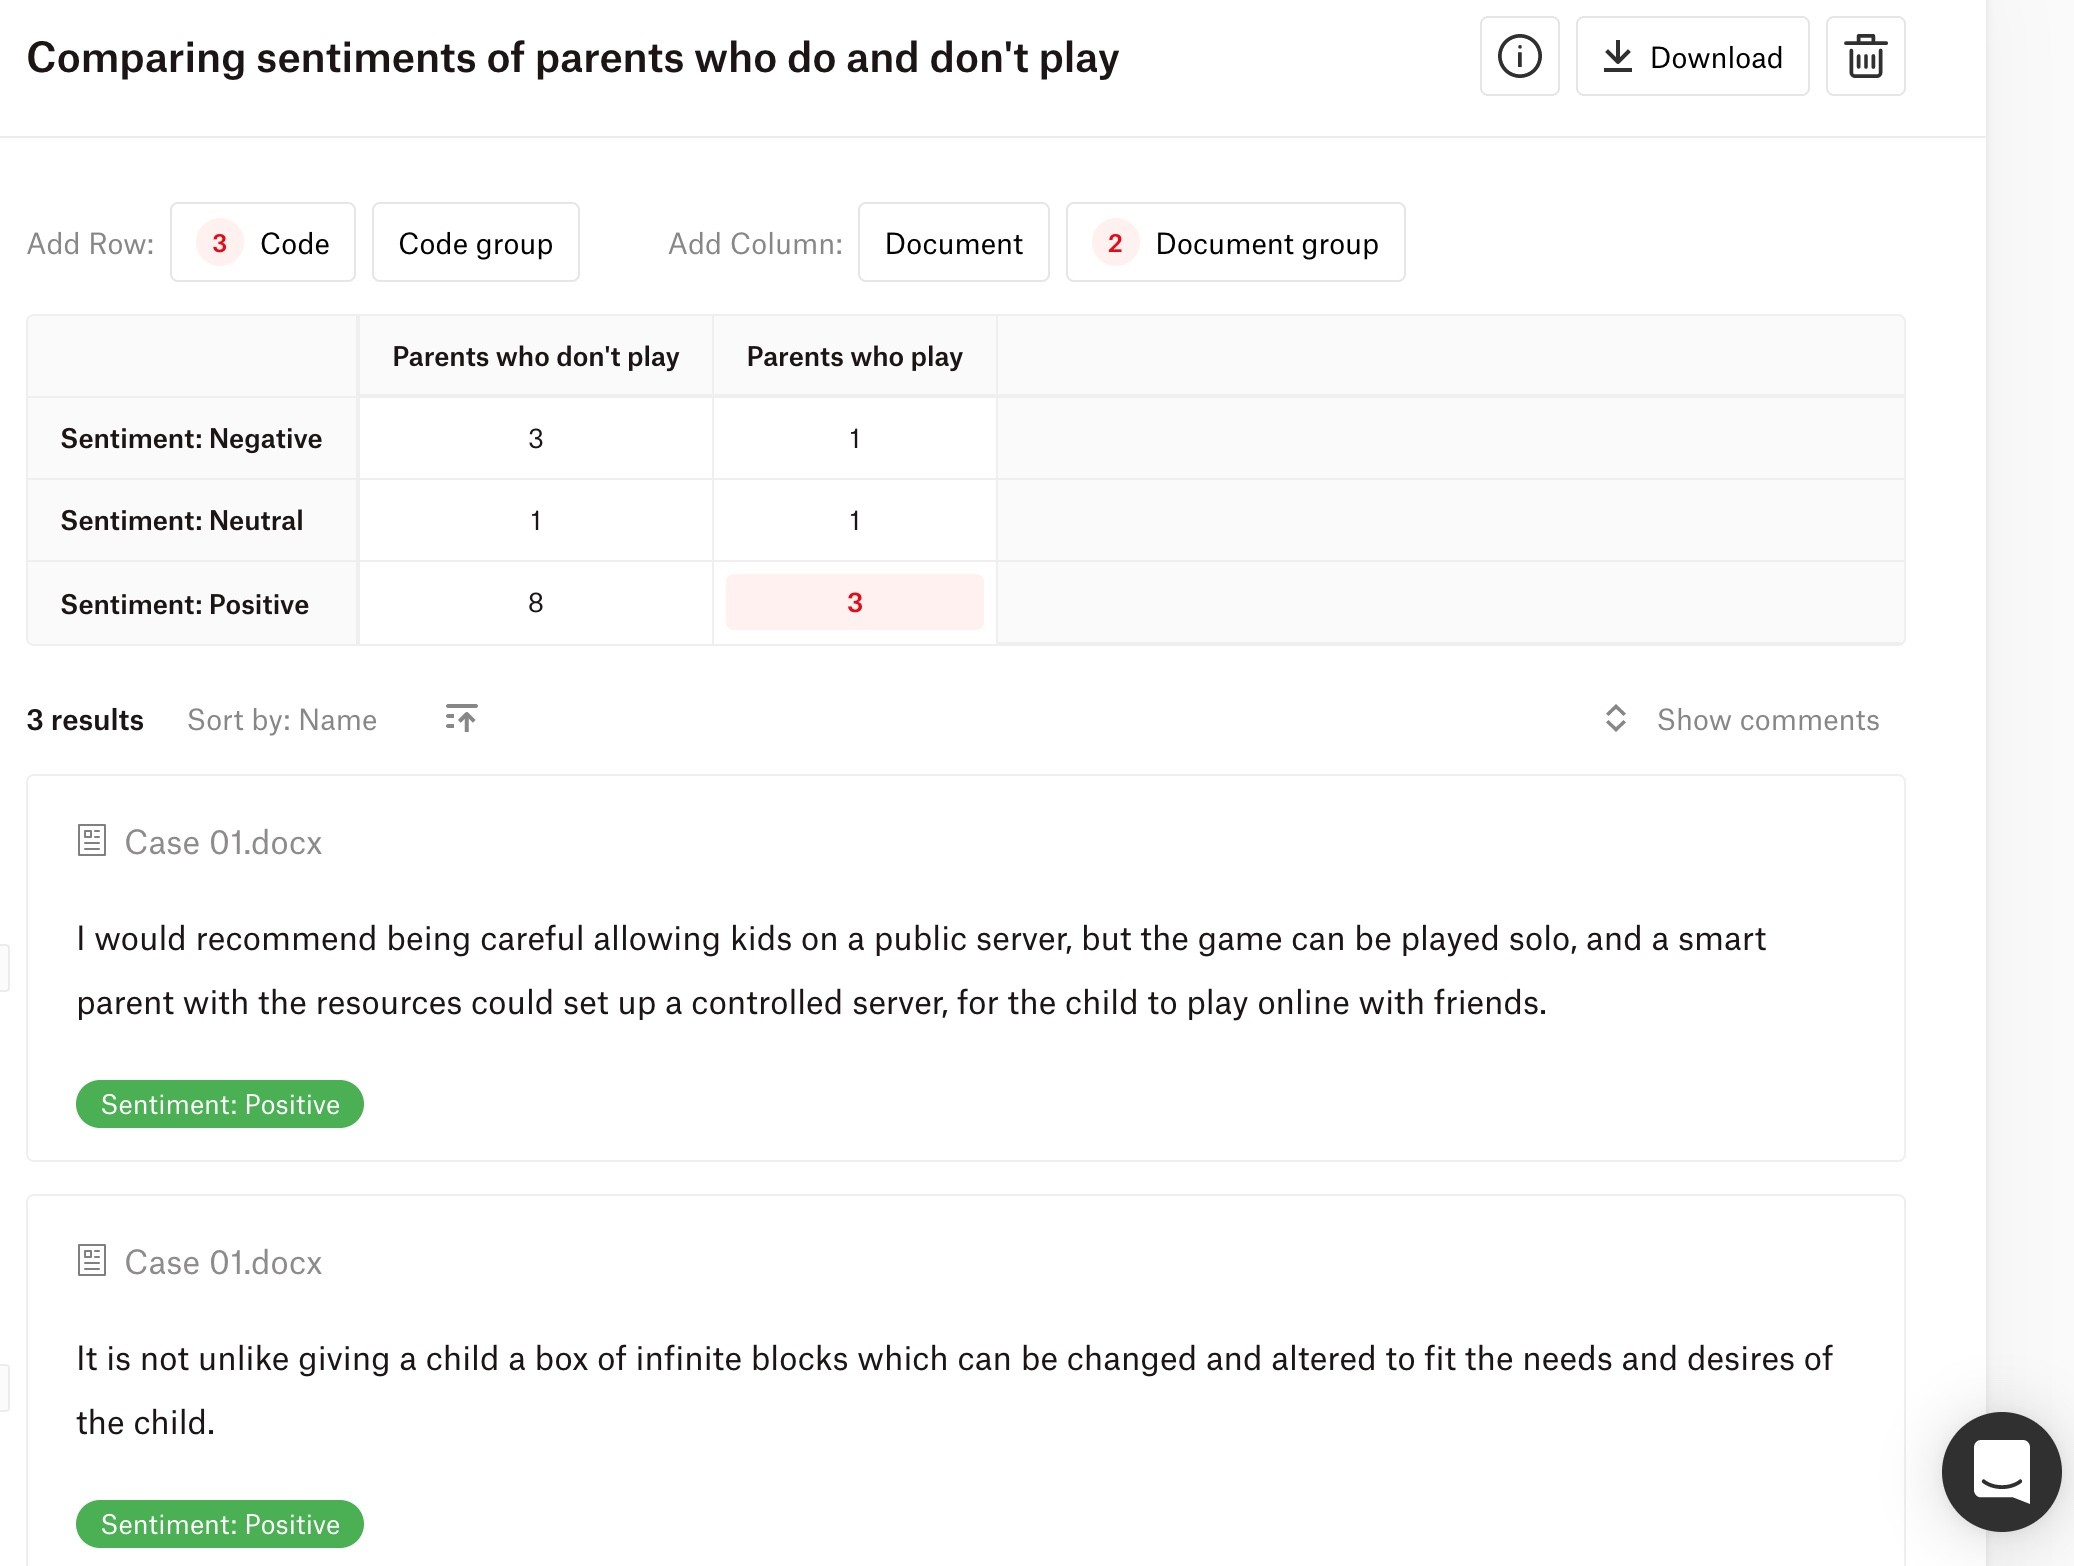This screenshot has height=1566, width=2074.
Task: Select Positive count 8 cell
Action: pyautogui.click(x=536, y=602)
